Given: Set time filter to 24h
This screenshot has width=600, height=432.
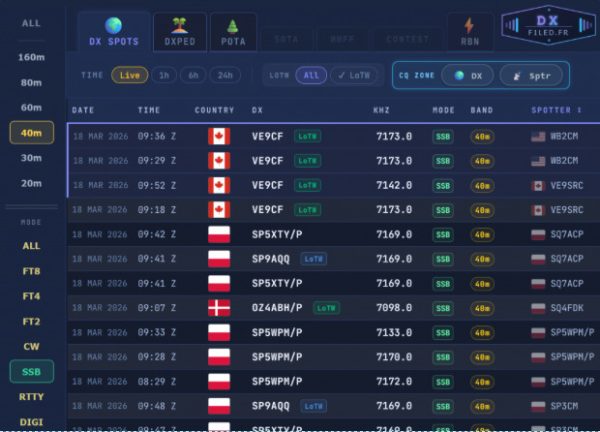Looking at the screenshot, I should [x=226, y=75].
